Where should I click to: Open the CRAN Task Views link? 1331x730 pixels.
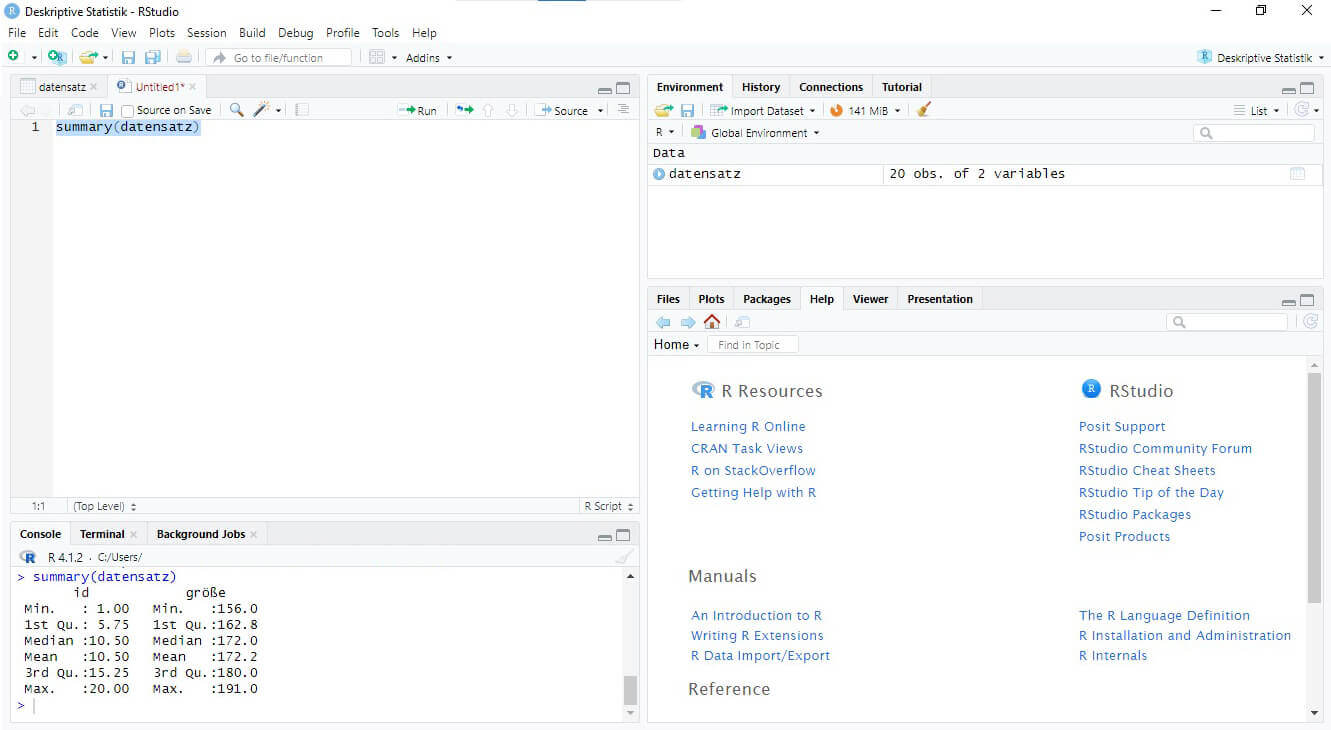(747, 449)
